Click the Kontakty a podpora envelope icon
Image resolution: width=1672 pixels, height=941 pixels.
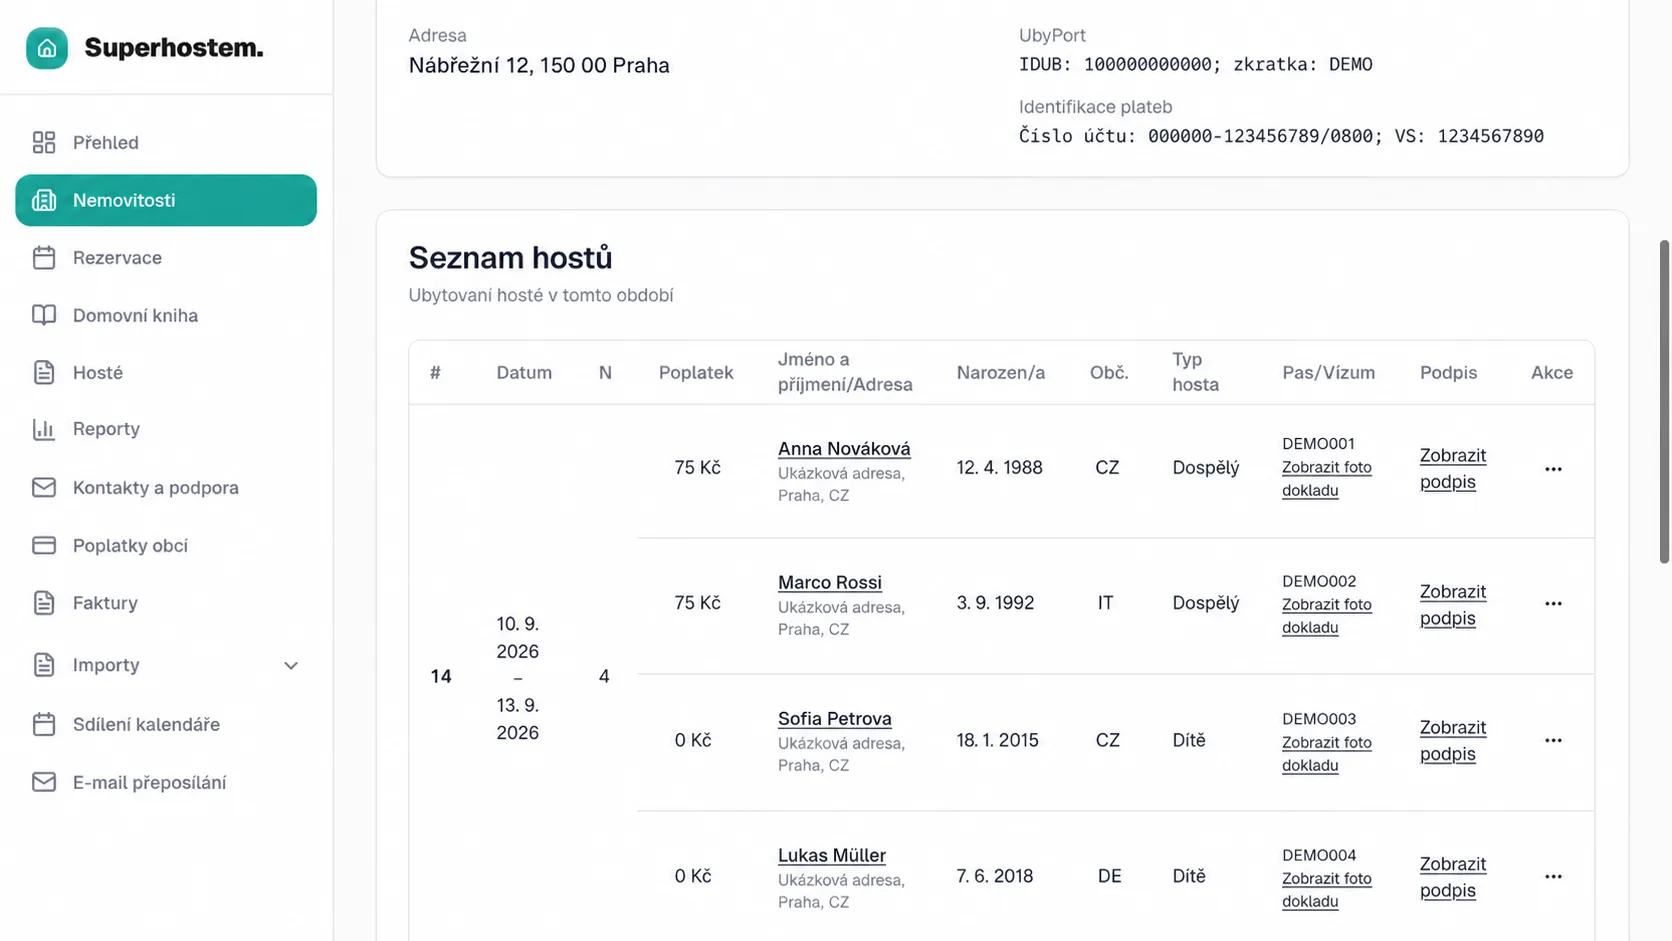pyautogui.click(x=44, y=488)
